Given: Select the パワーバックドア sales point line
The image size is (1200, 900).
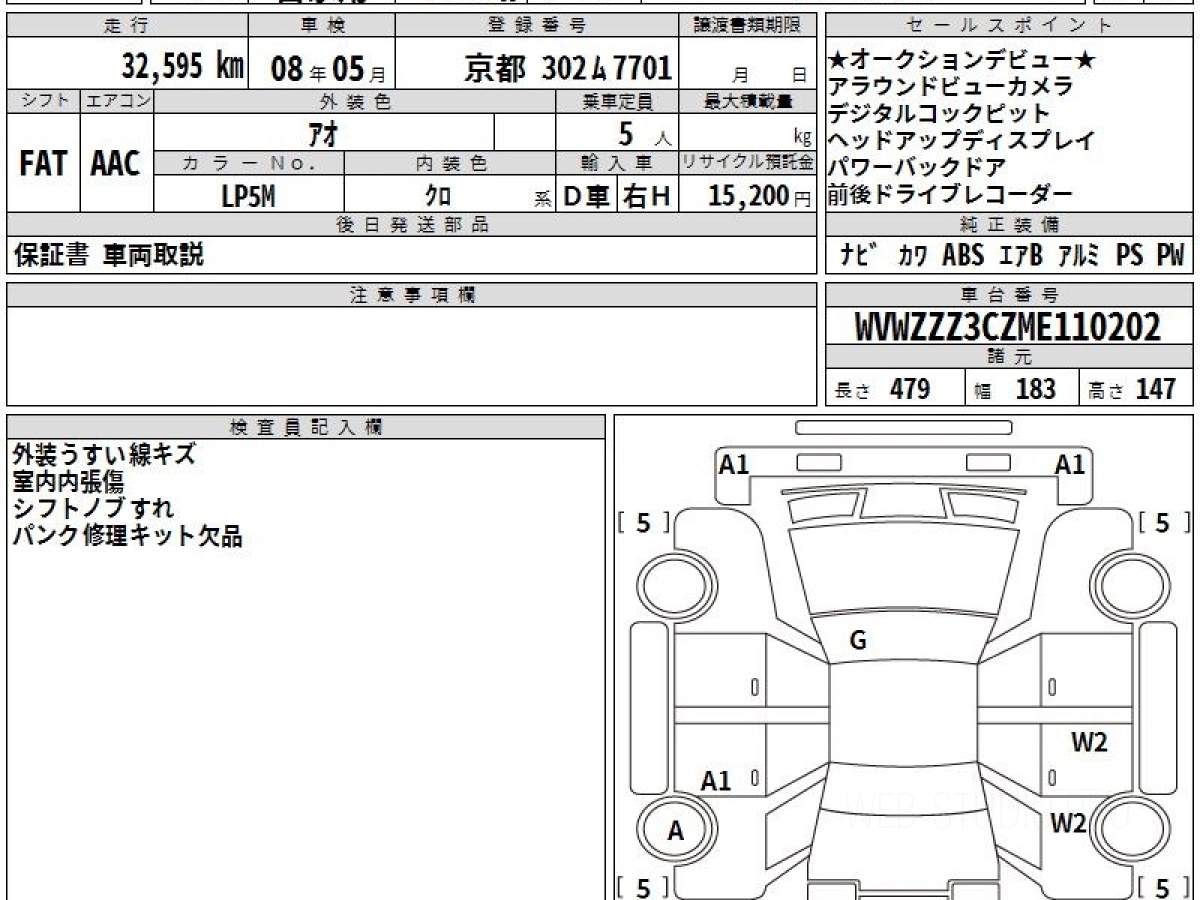Looking at the screenshot, I should [x=916, y=167].
